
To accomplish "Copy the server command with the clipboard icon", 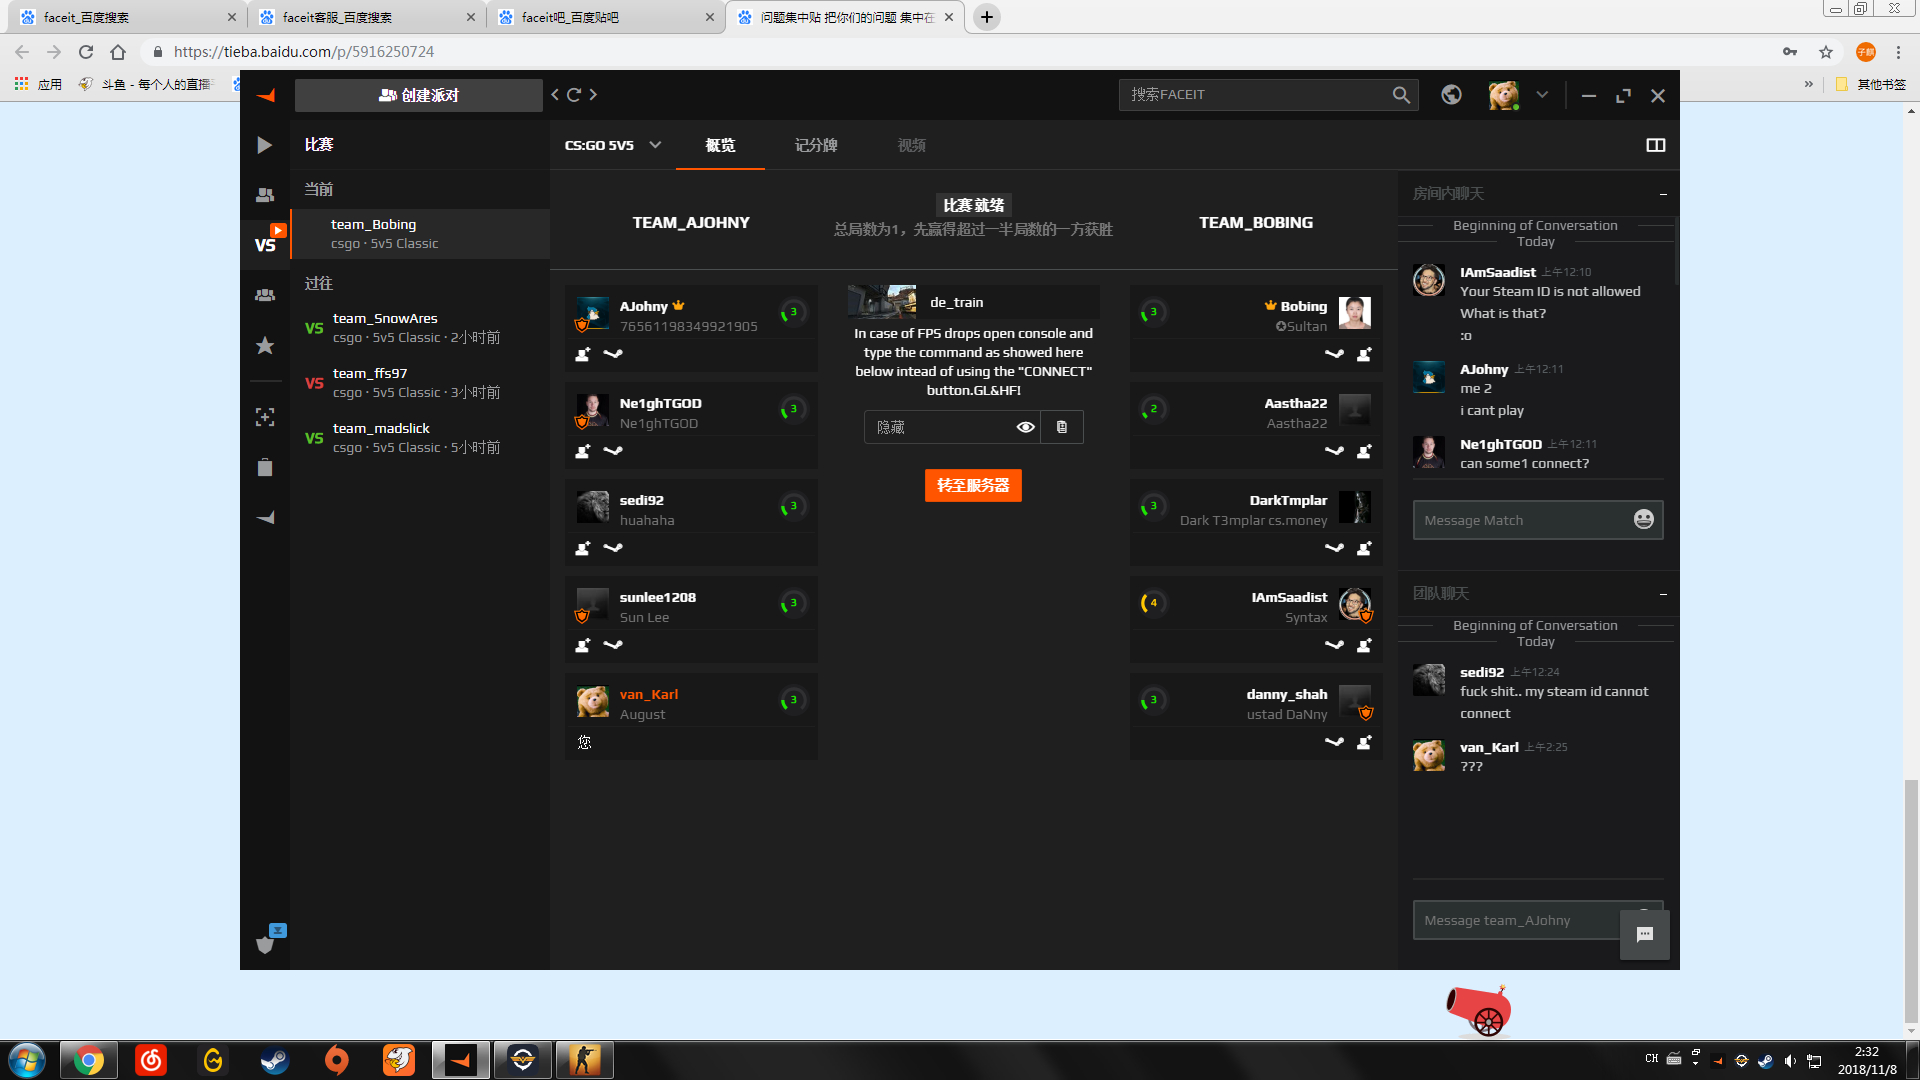I will click(x=1062, y=427).
